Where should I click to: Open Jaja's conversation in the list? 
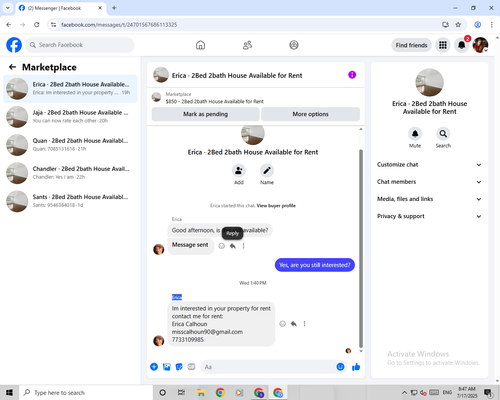70,117
